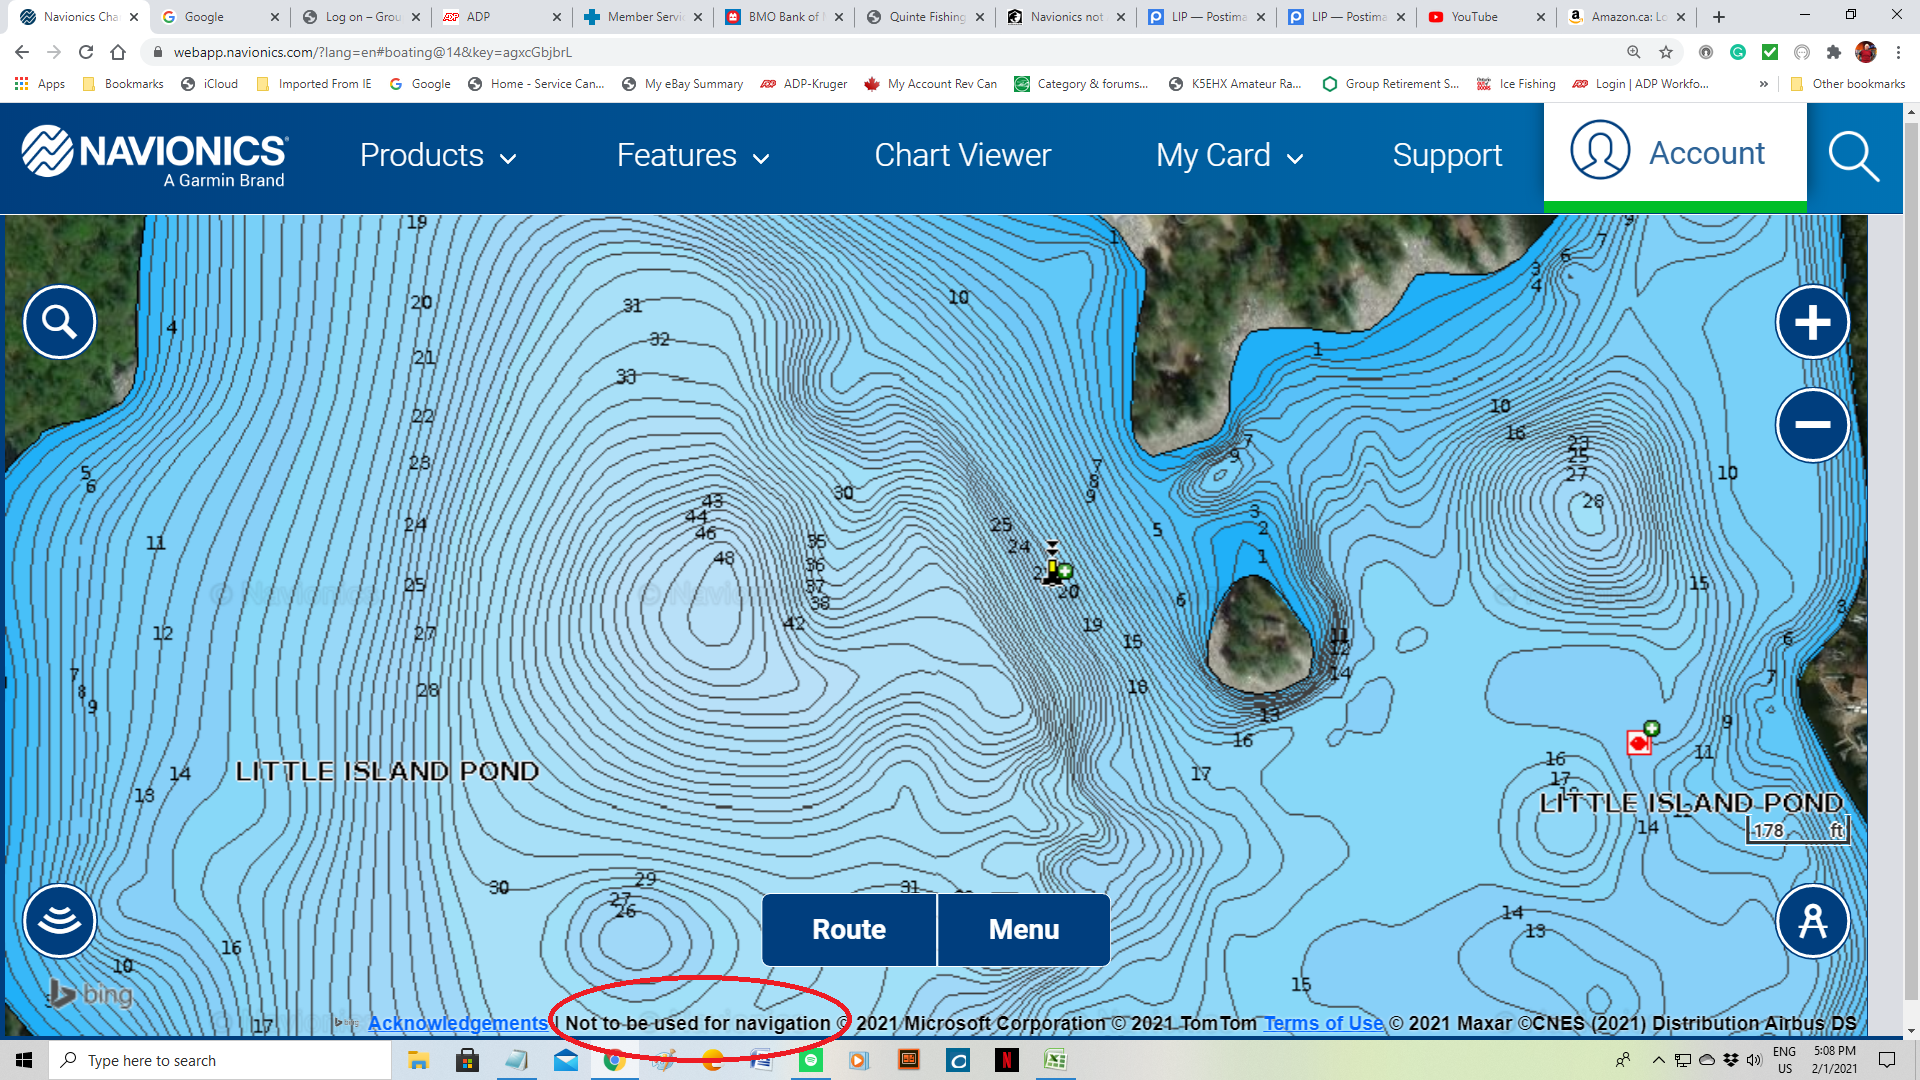The height and width of the screenshot is (1080, 1920).
Task: Open Mail app from the taskbar
Action: (566, 1060)
